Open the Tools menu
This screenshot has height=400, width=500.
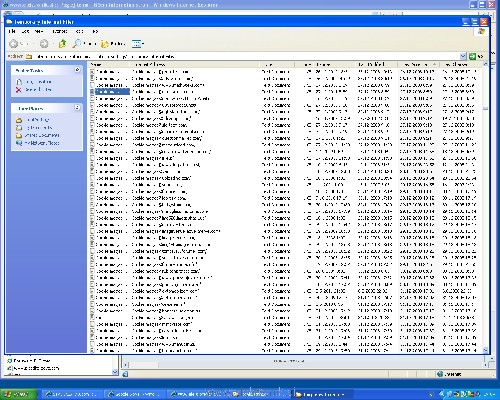click(x=79, y=31)
